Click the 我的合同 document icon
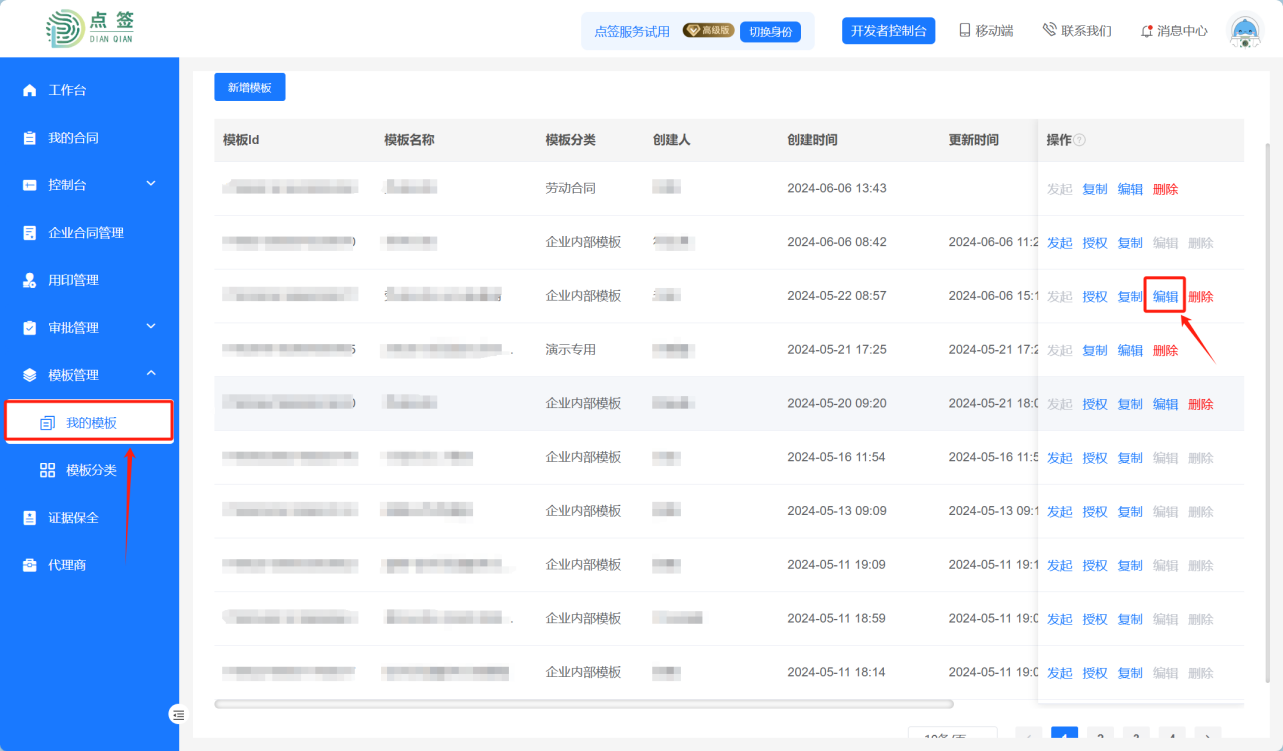The height and width of the screenshot is (751, 1283). [30, 138]
